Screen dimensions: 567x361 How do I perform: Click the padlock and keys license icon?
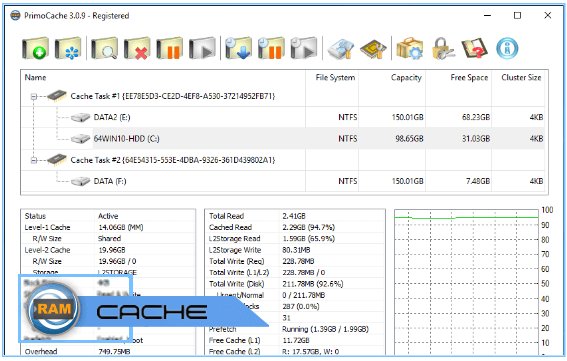(443, 48)
